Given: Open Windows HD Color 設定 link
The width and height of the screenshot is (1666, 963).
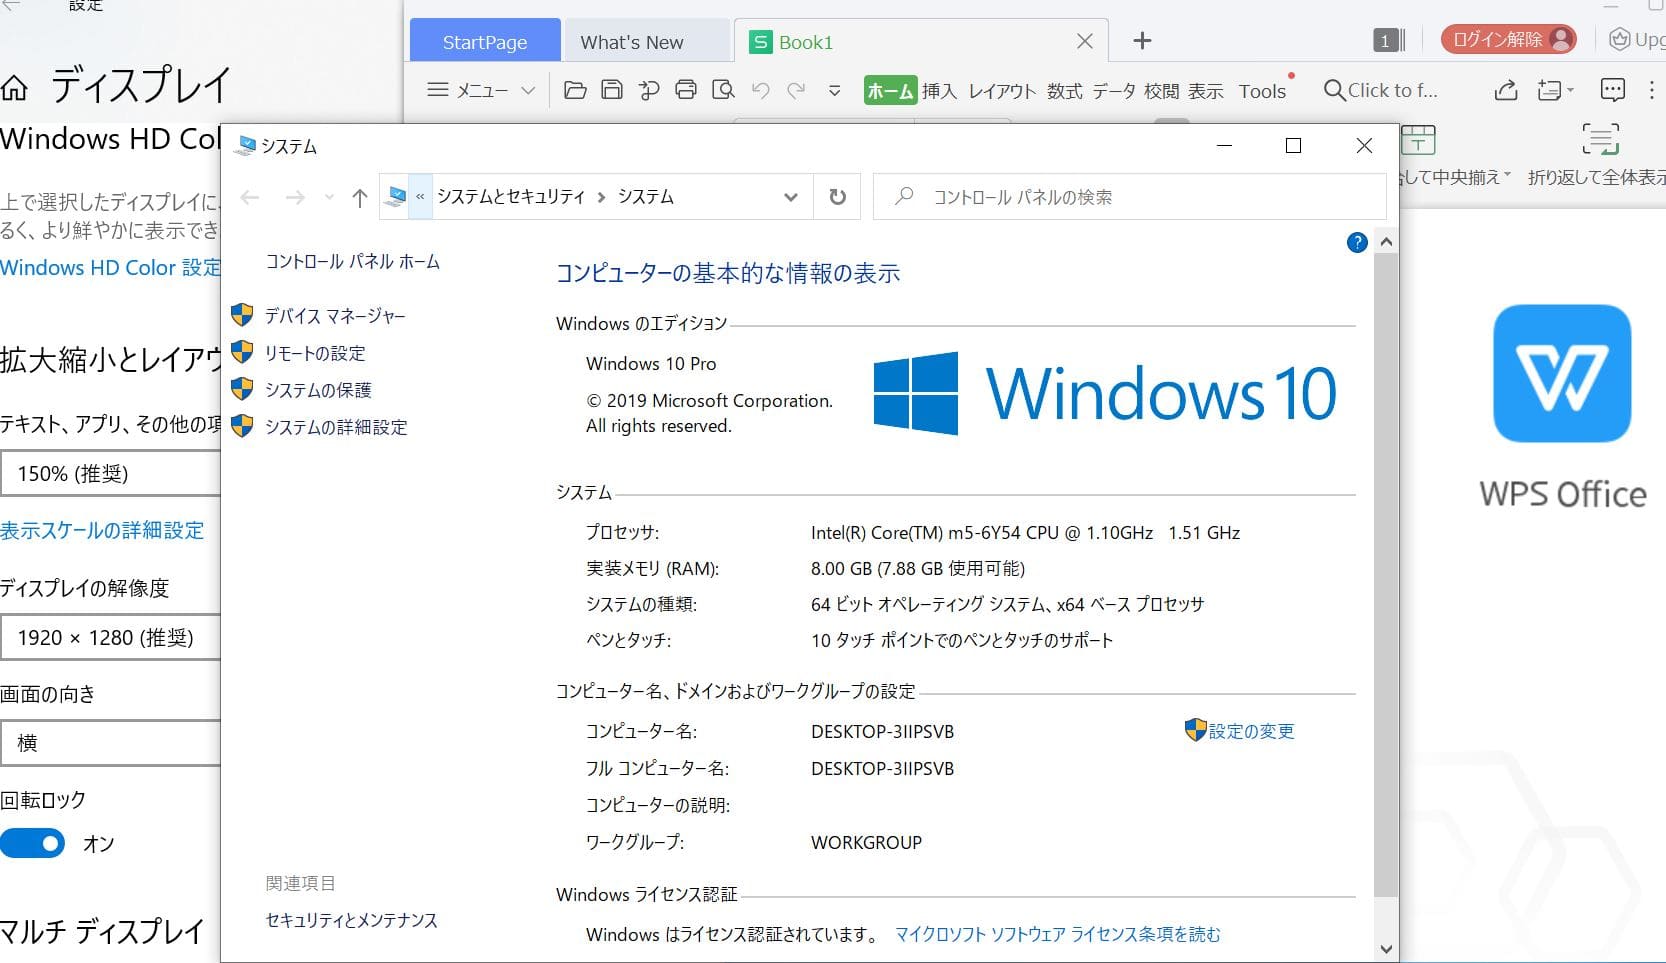Looking at the screenshot, I should coord(110,268).
